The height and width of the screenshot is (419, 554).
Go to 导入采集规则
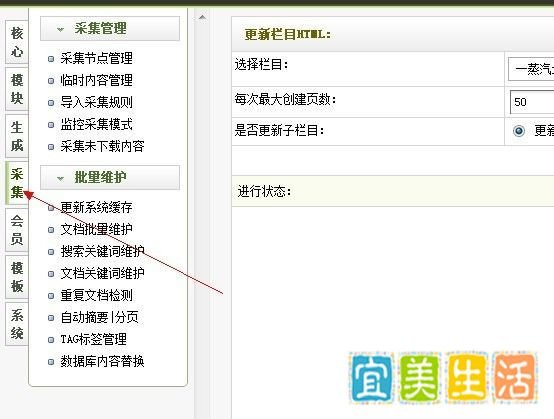click(96, 102)
